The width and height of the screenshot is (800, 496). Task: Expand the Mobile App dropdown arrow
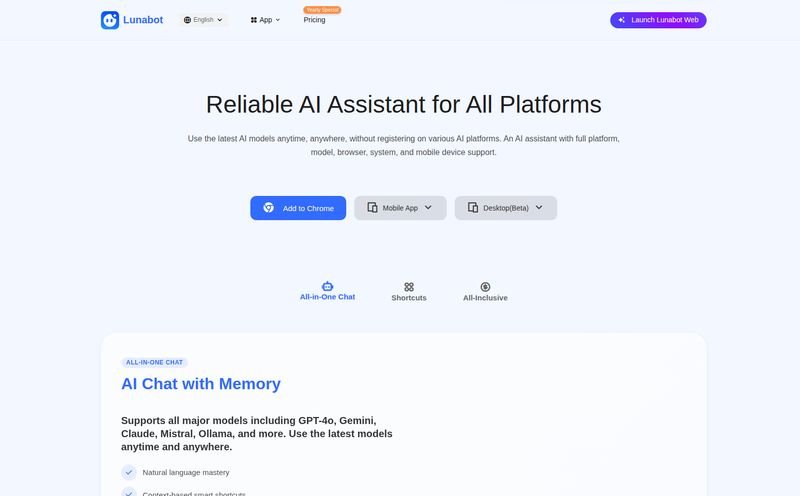coord(428,208)
